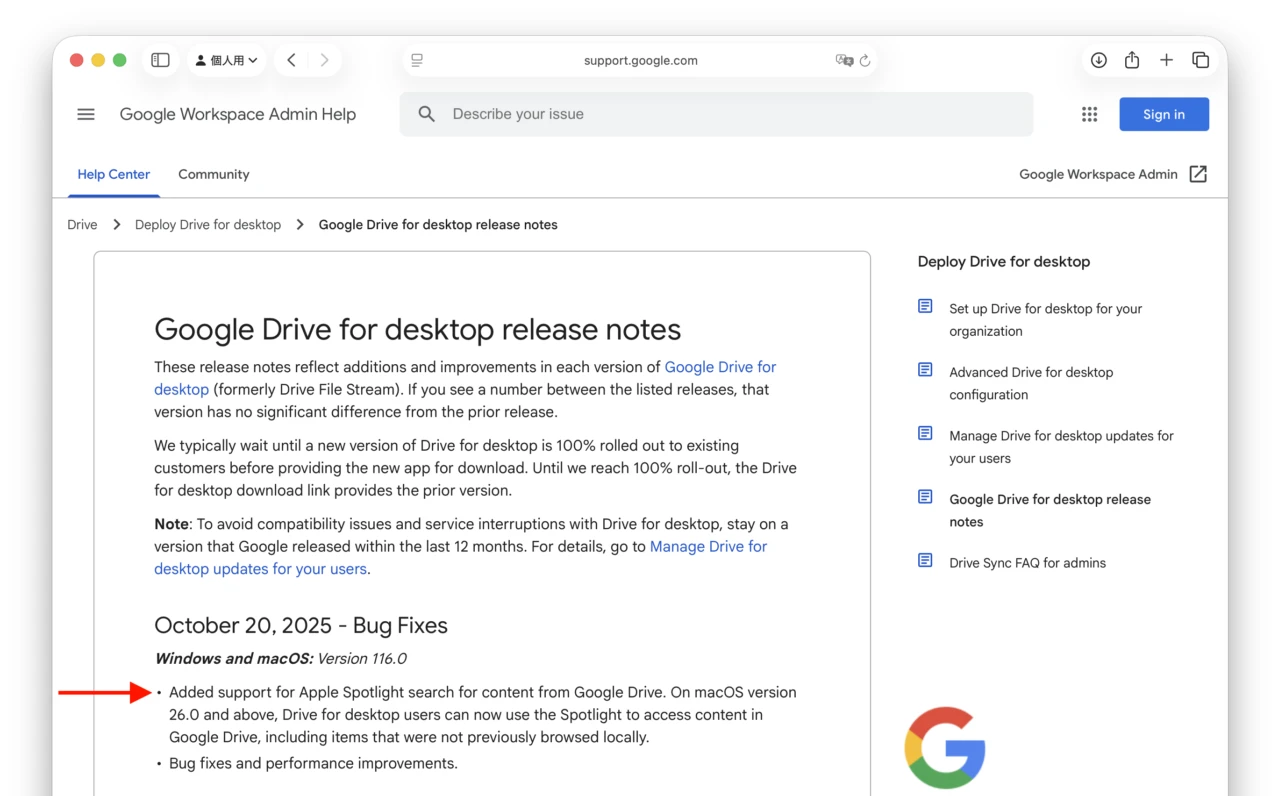This screenshot has width=1280, height=796.
Task: Select the Help Center tab
Action: 113,174
